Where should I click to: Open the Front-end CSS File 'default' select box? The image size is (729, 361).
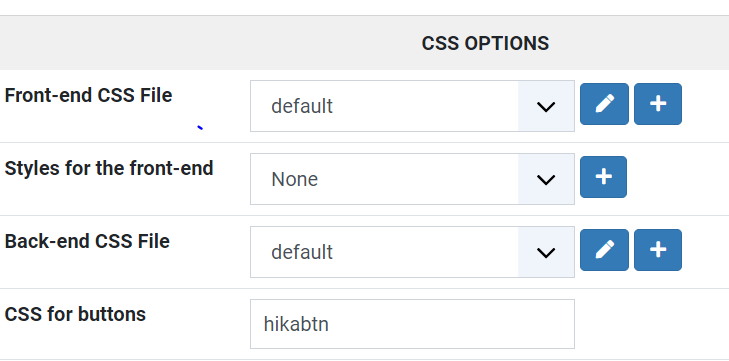click(412, 107)
